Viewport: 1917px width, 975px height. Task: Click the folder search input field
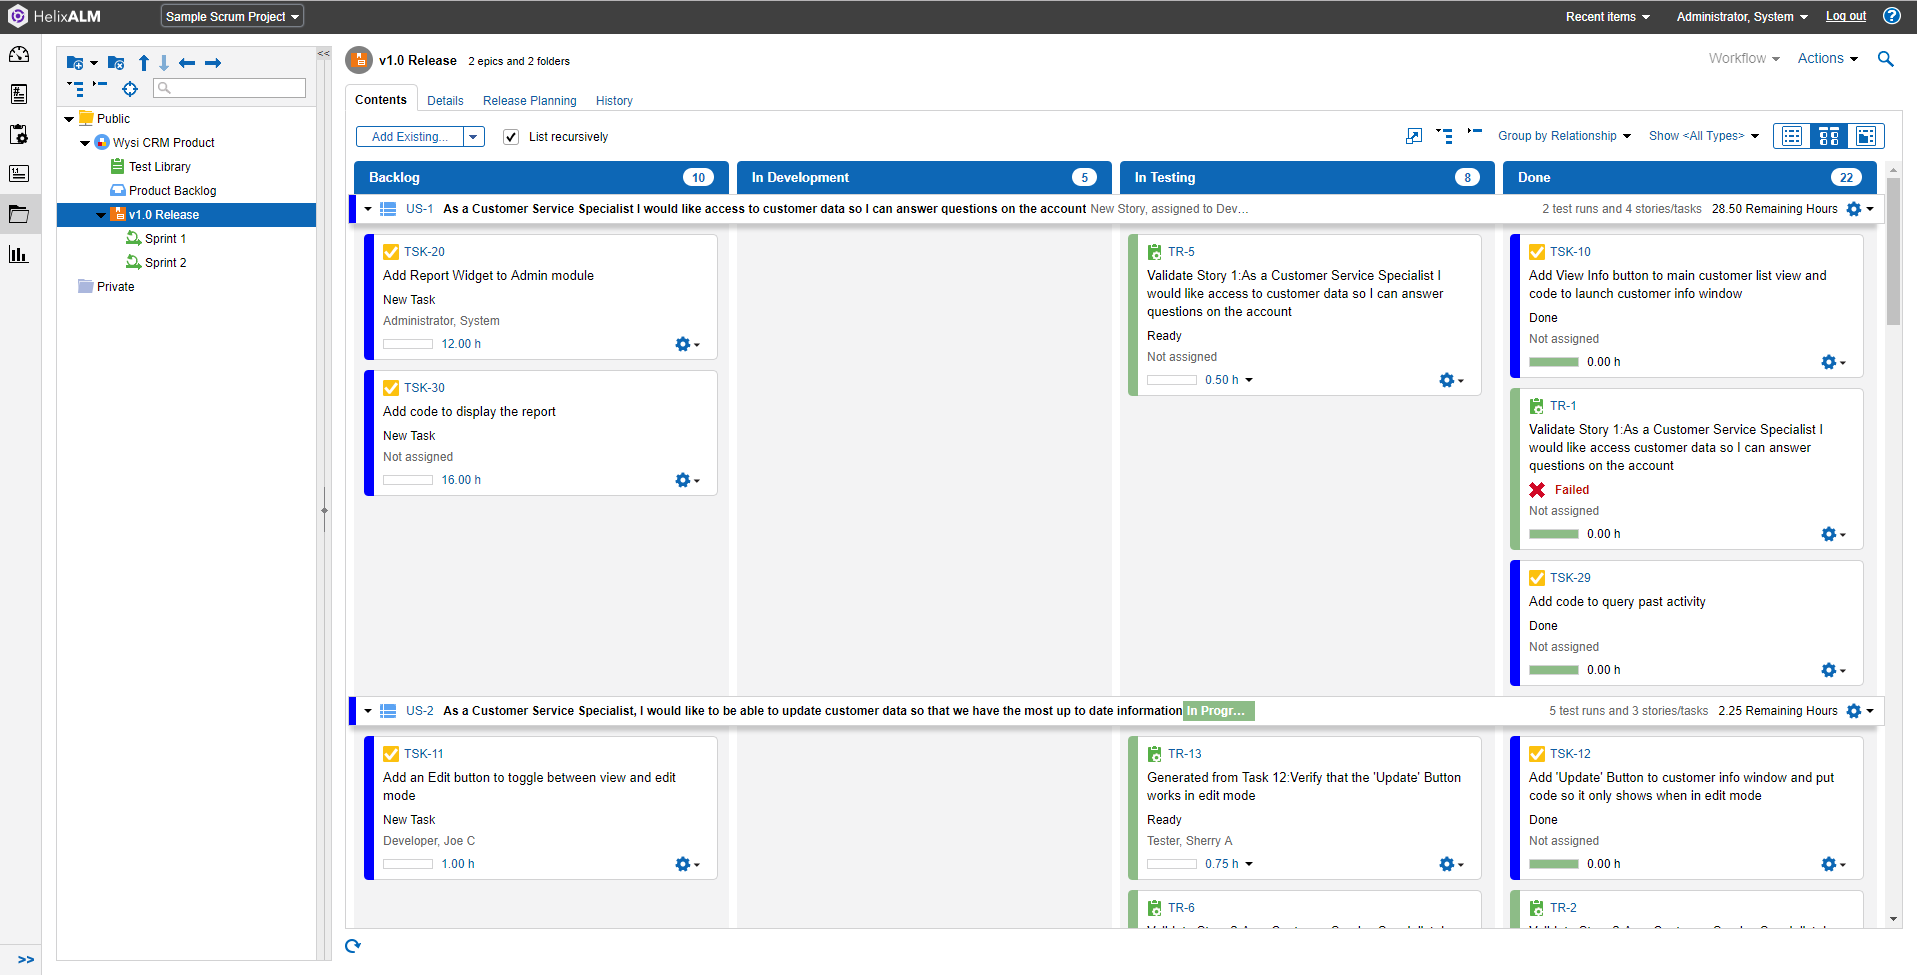pyautogui.click(x=230, y=88)
